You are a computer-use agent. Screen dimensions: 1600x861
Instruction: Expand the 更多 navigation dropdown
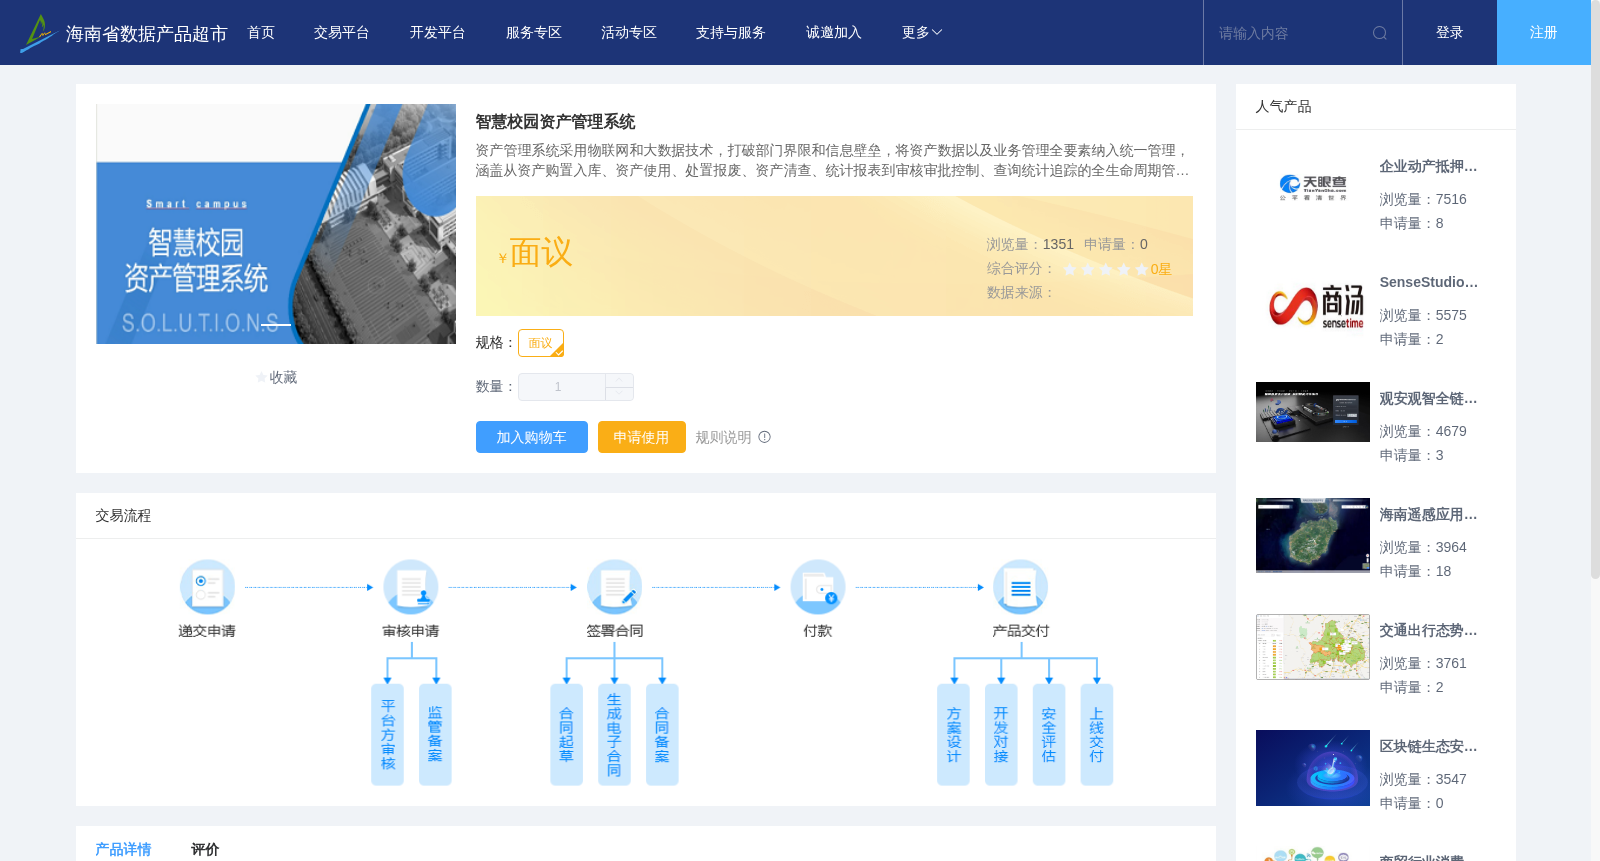tap(921, 33)
